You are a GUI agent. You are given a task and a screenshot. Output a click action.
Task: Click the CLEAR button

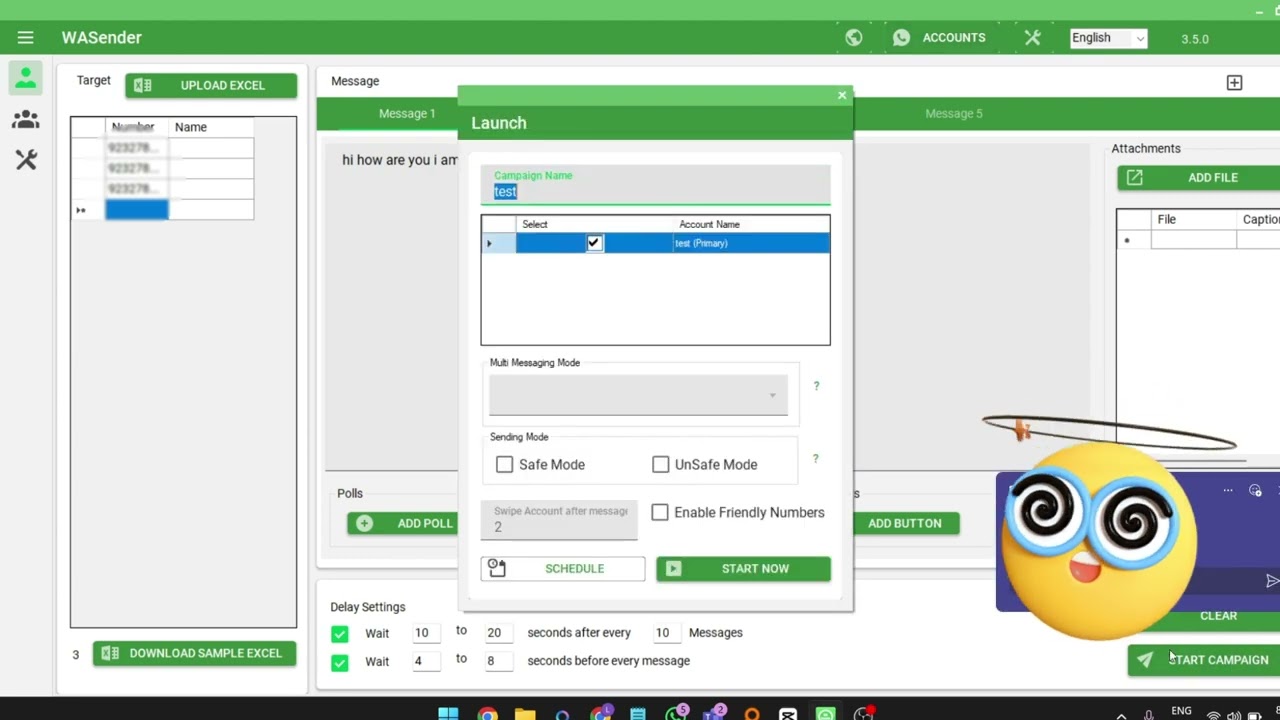pyautogui.click(x=1218, y=616)
